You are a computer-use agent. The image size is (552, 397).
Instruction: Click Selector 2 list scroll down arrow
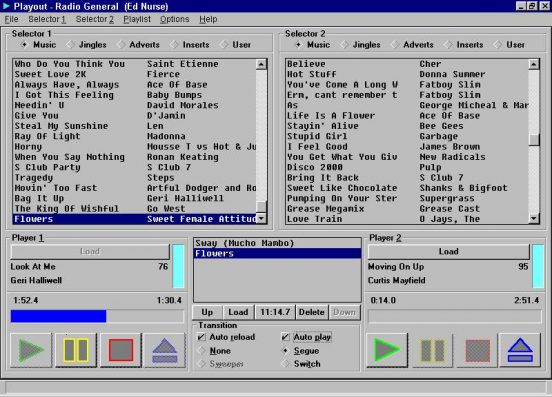click(x=534, y=218)
